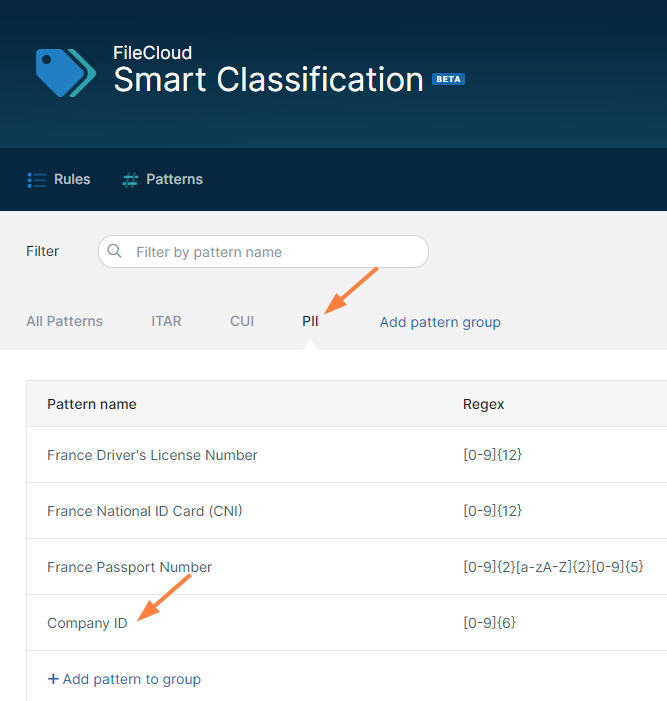Screen dimensions: 667x701
Task: Select France Driver's License Number row
Action: point(152,455)
